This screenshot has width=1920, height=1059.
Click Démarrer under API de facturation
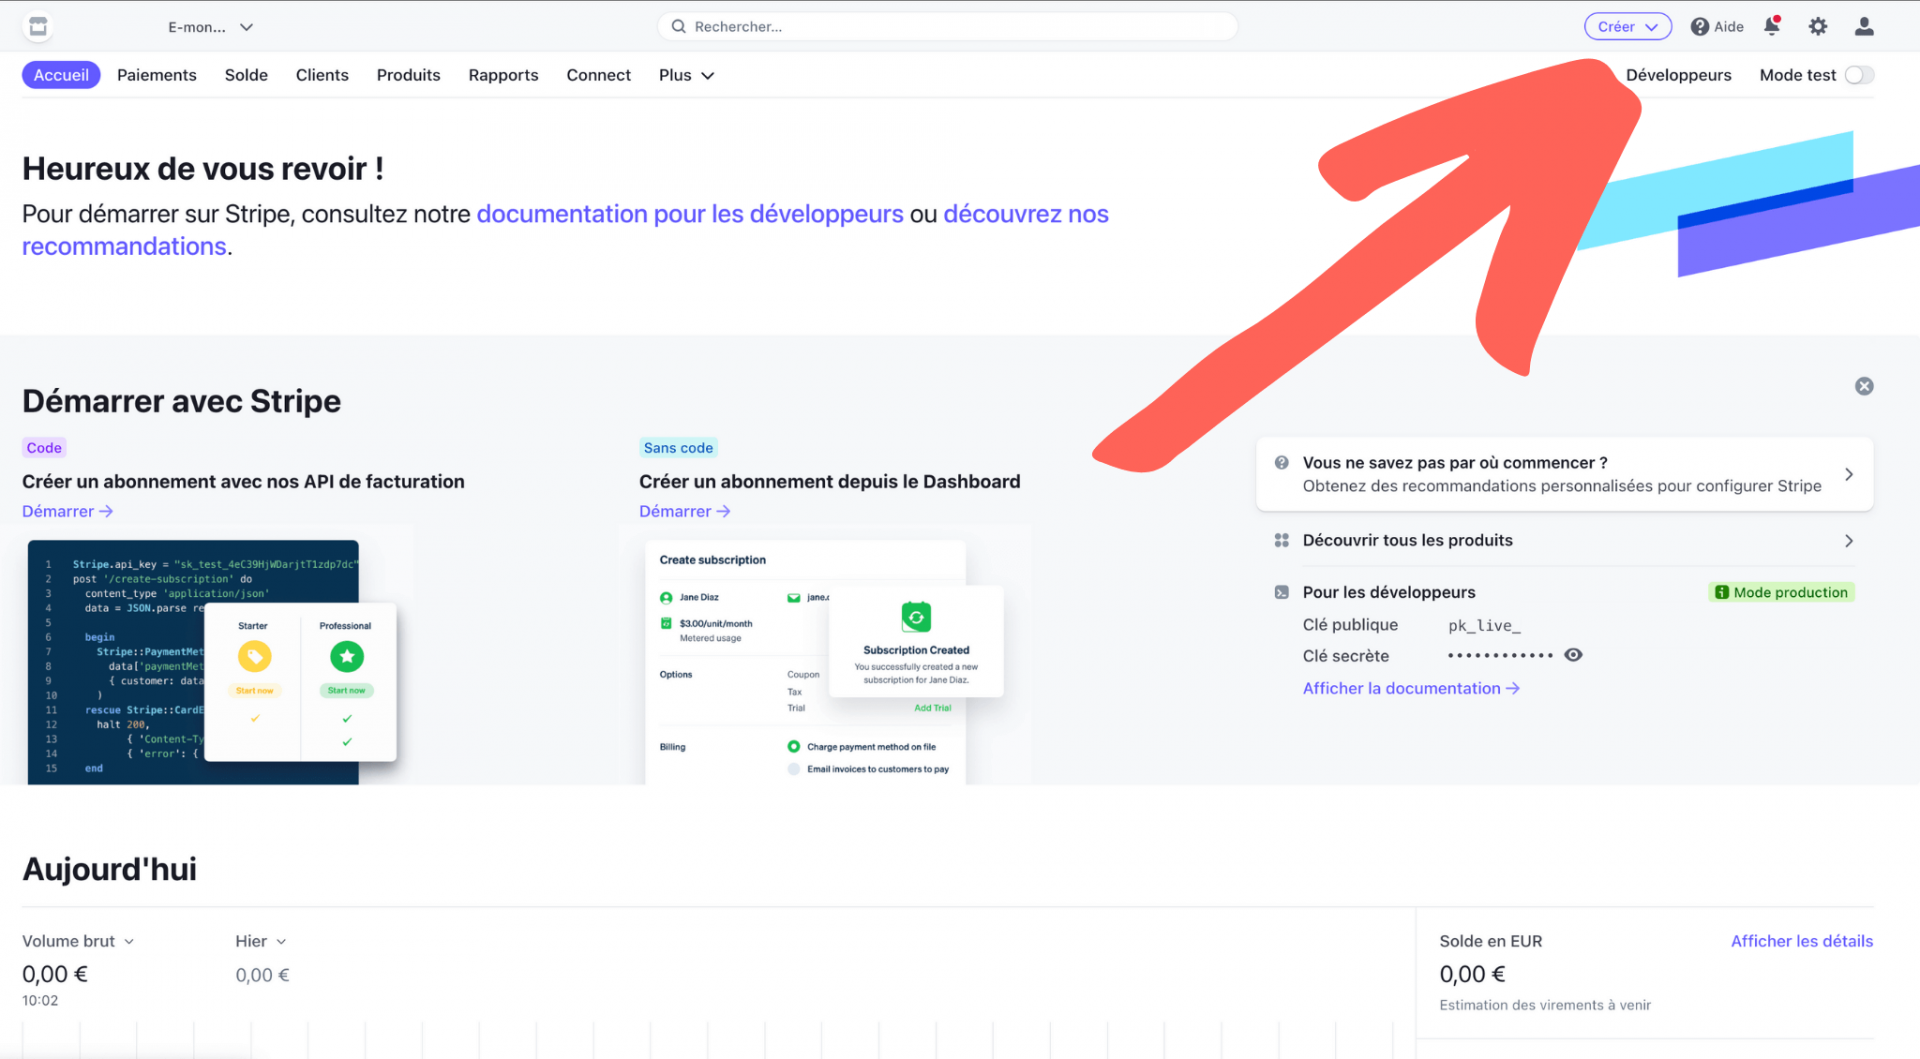(67, 511)
